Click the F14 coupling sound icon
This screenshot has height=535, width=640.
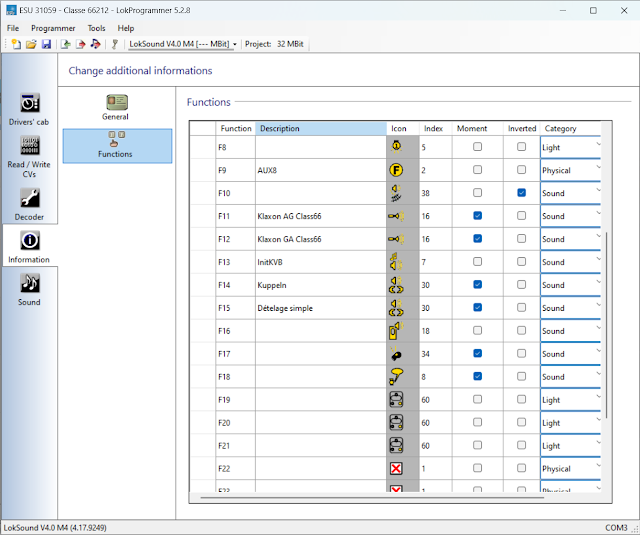tap(396, 285)
